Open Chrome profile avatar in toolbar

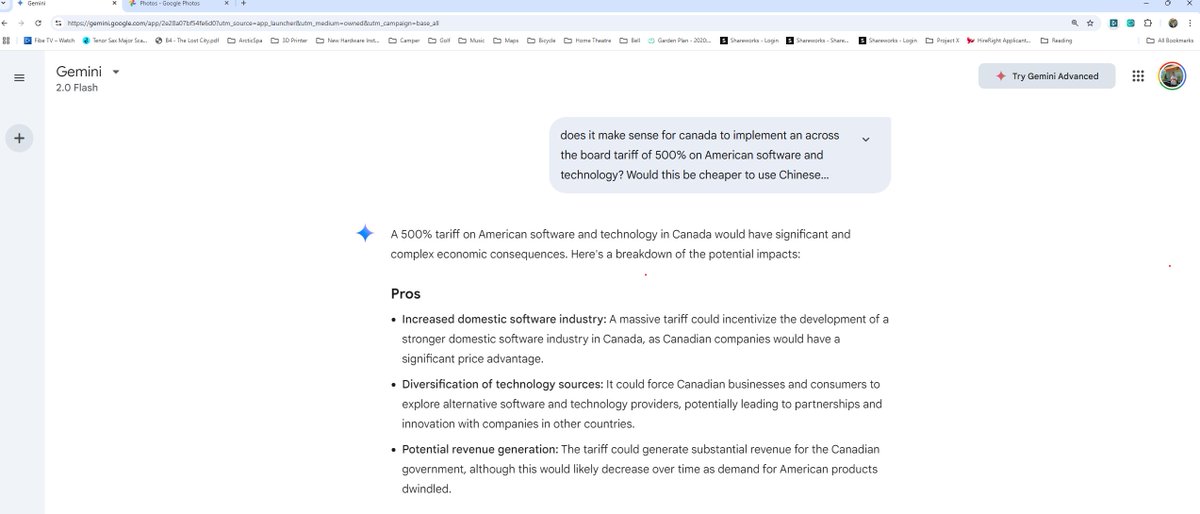pyautogui.click(x=1173, y=22)
